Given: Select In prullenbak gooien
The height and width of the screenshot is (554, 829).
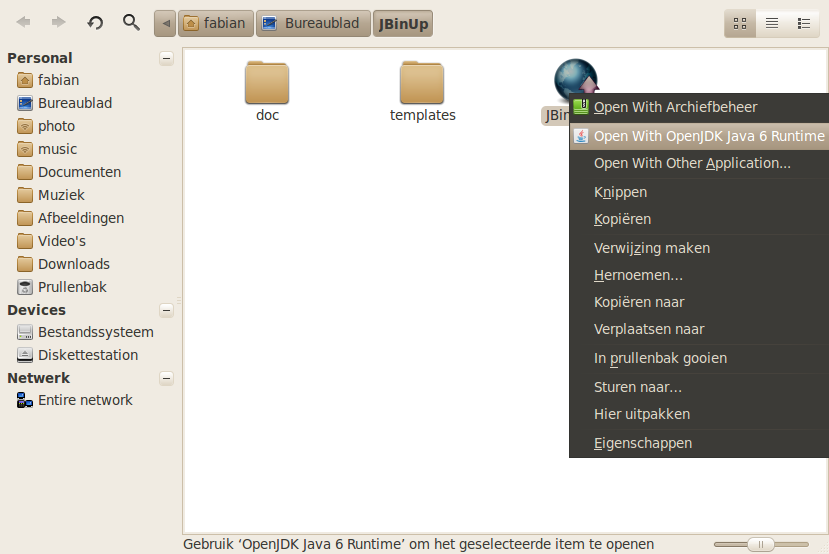Looking at the screenshot, I should click(699, 358).
